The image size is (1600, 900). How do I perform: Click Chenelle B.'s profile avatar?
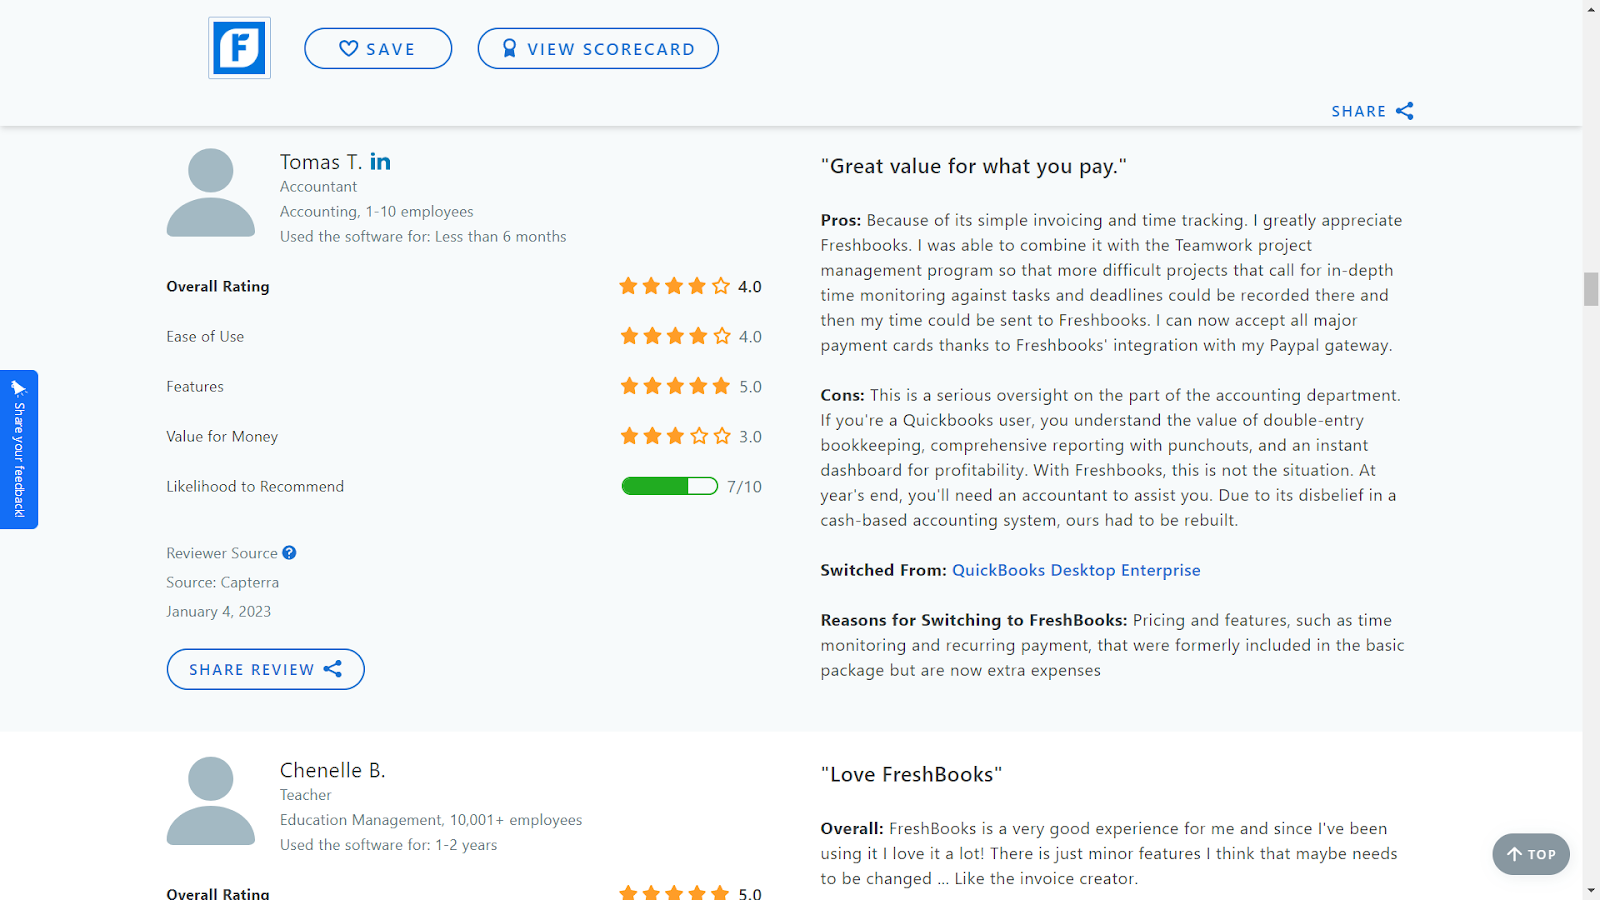[211, 801]
